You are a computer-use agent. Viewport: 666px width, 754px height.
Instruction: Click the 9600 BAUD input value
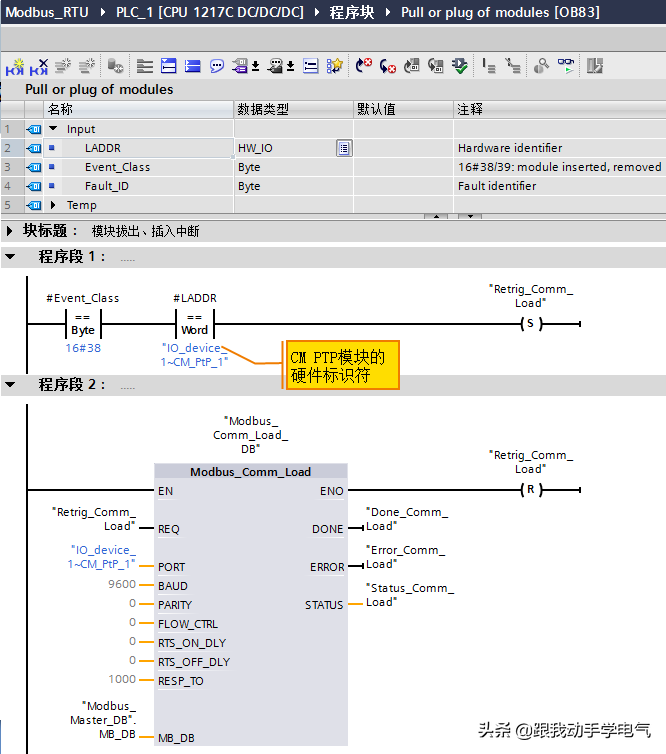pos(122,586)
